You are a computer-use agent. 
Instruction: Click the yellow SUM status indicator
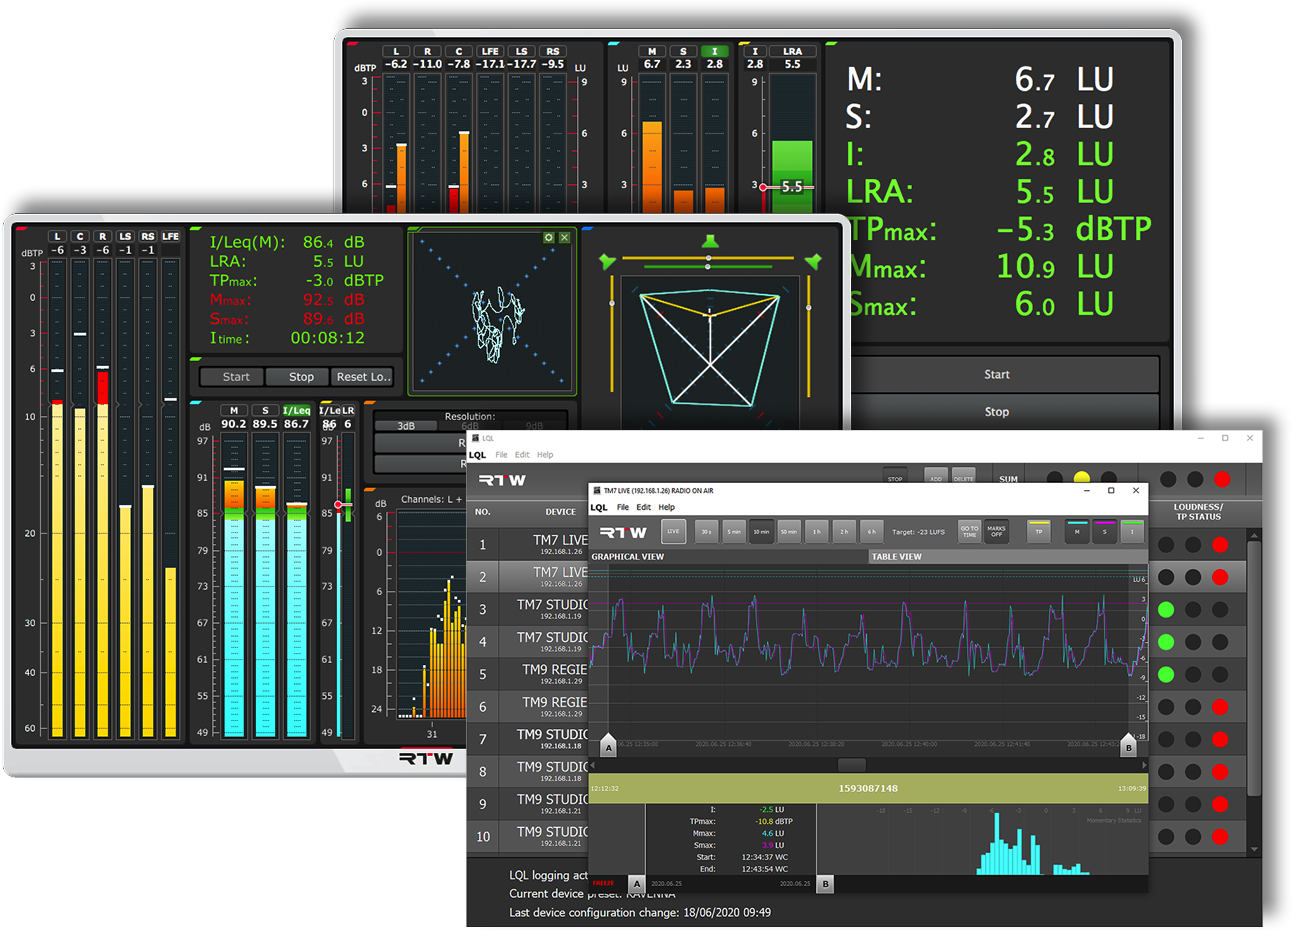click(x=1081, y=479)
